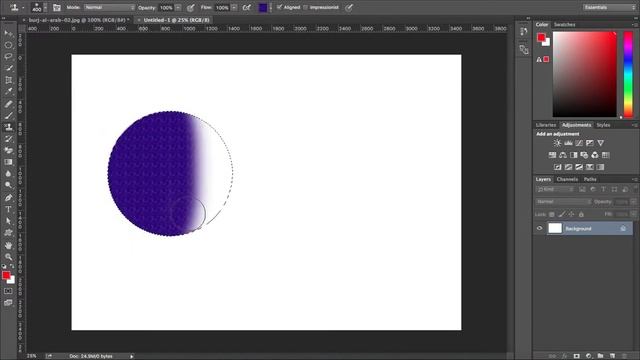Switch to the burj-al-arab-02.jpg document tab
Image resolution: width=640 pixels, height=360 pixels.
pyautogui.click(x=77, y=20)
